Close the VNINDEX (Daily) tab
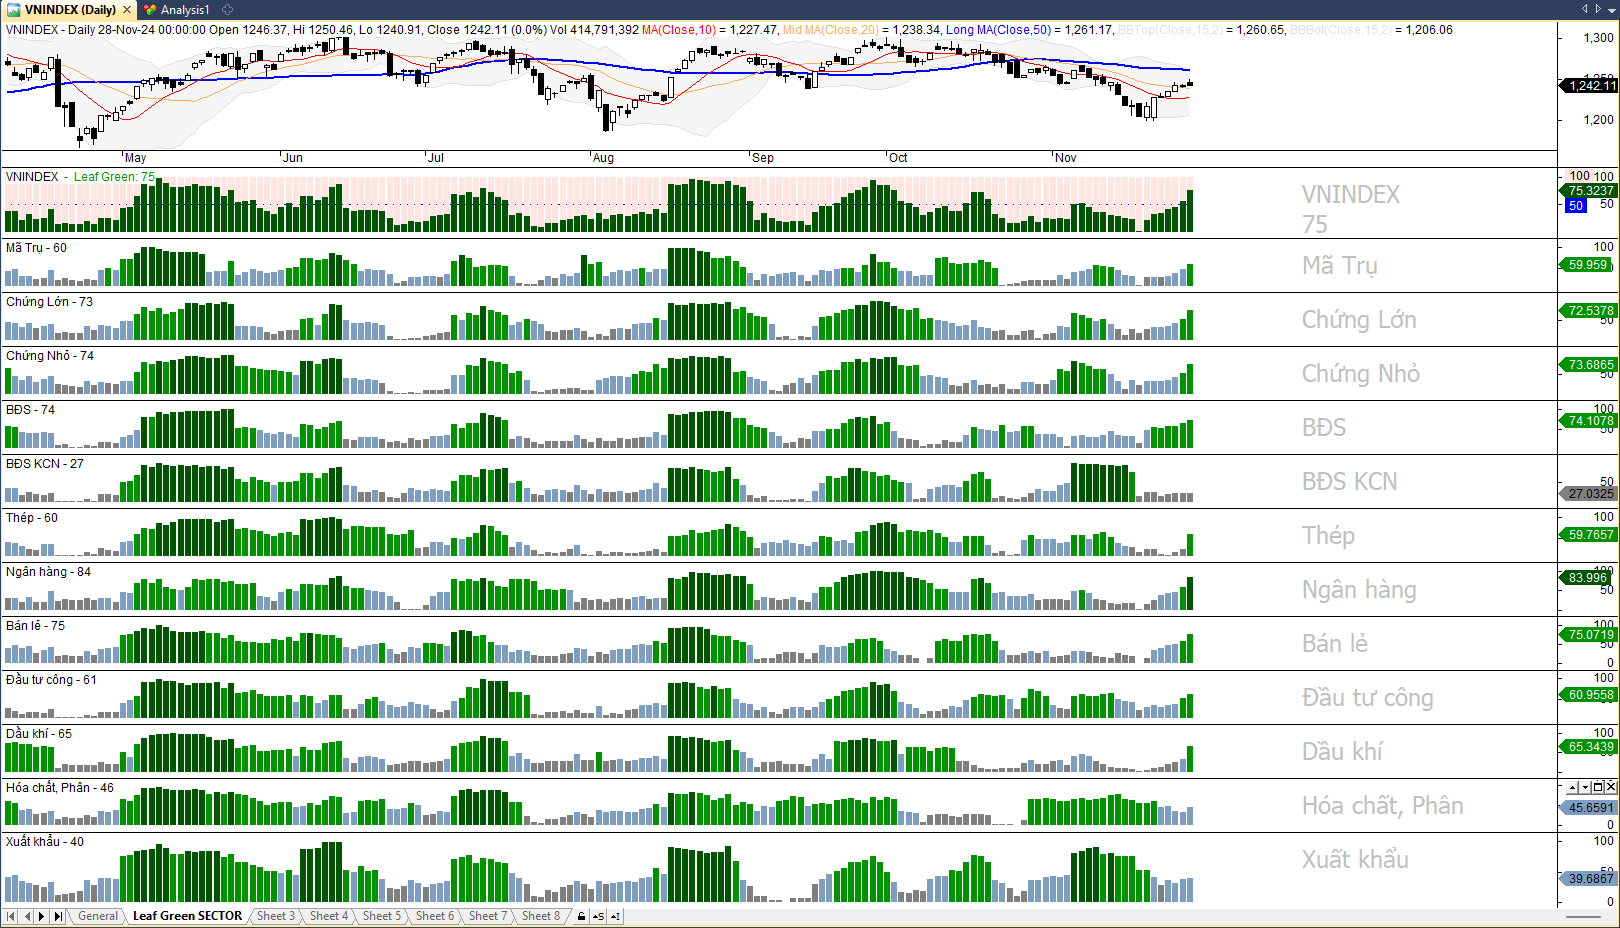Screen dimensions: 1620x928 (x=127, y=10)
